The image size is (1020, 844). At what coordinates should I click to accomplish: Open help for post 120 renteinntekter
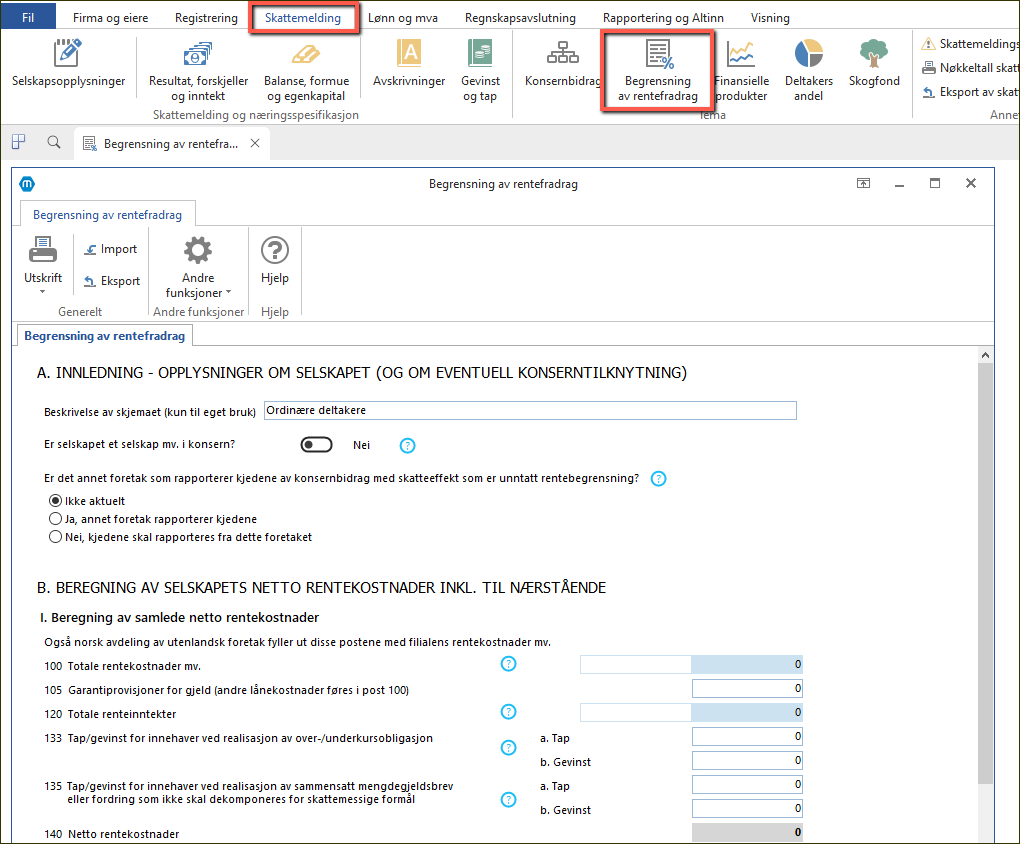click(x=509, y=712)
